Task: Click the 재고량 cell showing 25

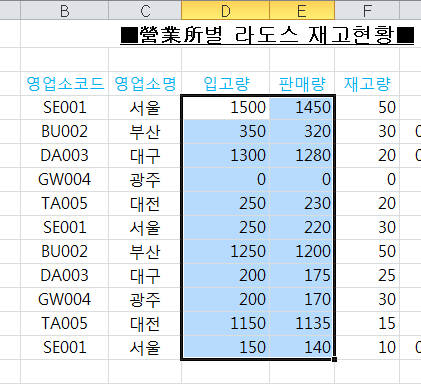Action: coord(367,276)
